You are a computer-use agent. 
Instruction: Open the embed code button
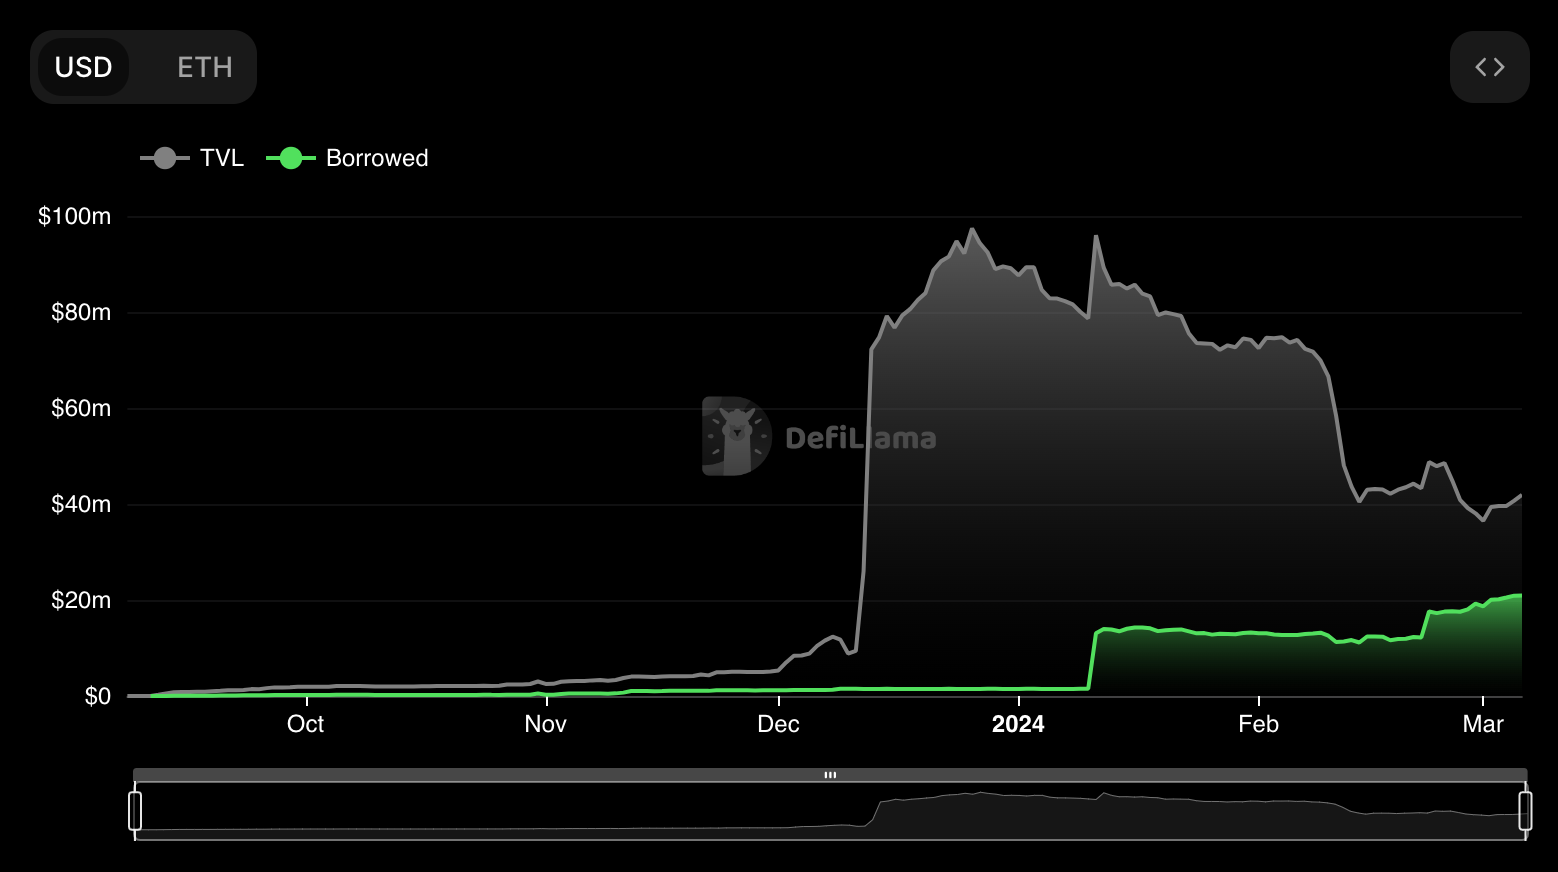click(1489, 67)
